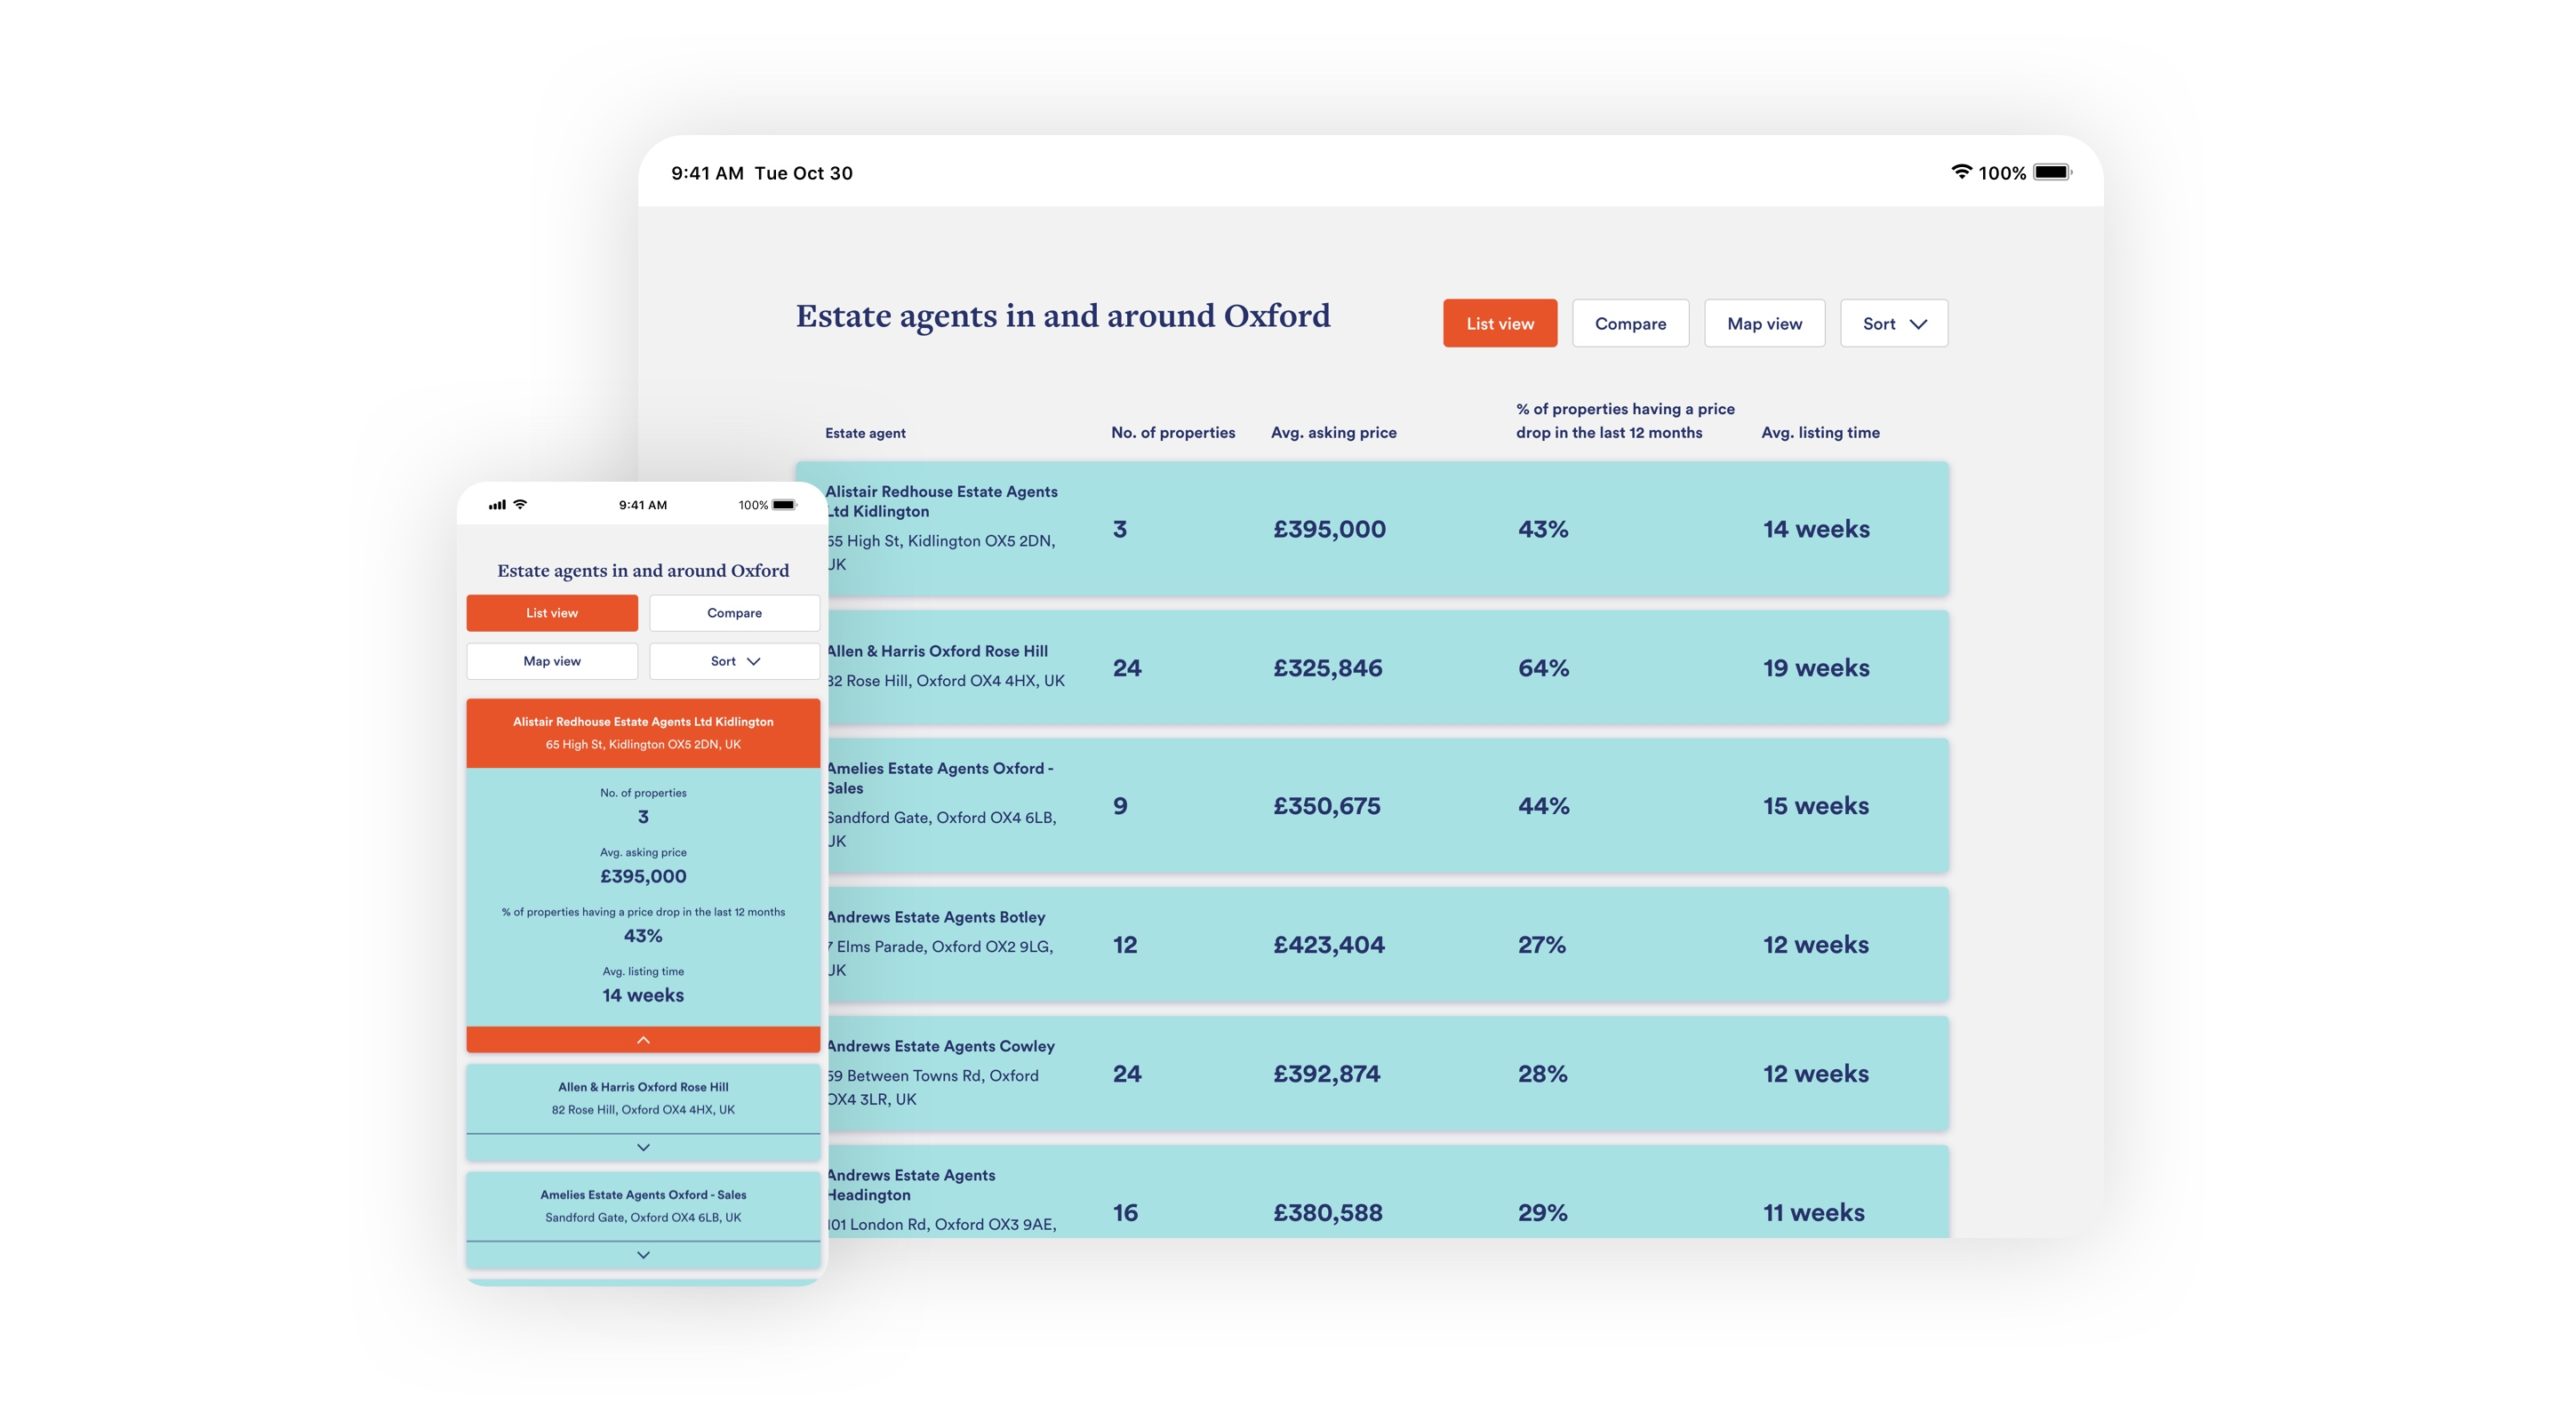Click the tablet battery icon
2560x1422 pixels.
point(2052,172)
